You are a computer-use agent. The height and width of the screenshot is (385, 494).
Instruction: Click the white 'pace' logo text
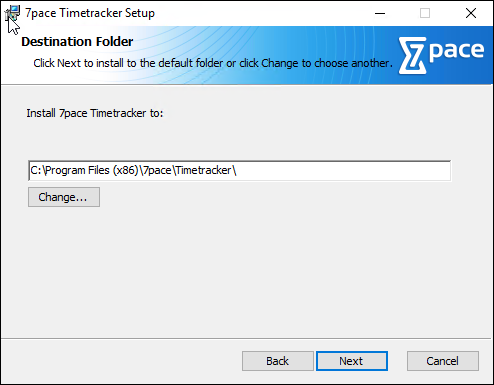click(x=456, y=51)
